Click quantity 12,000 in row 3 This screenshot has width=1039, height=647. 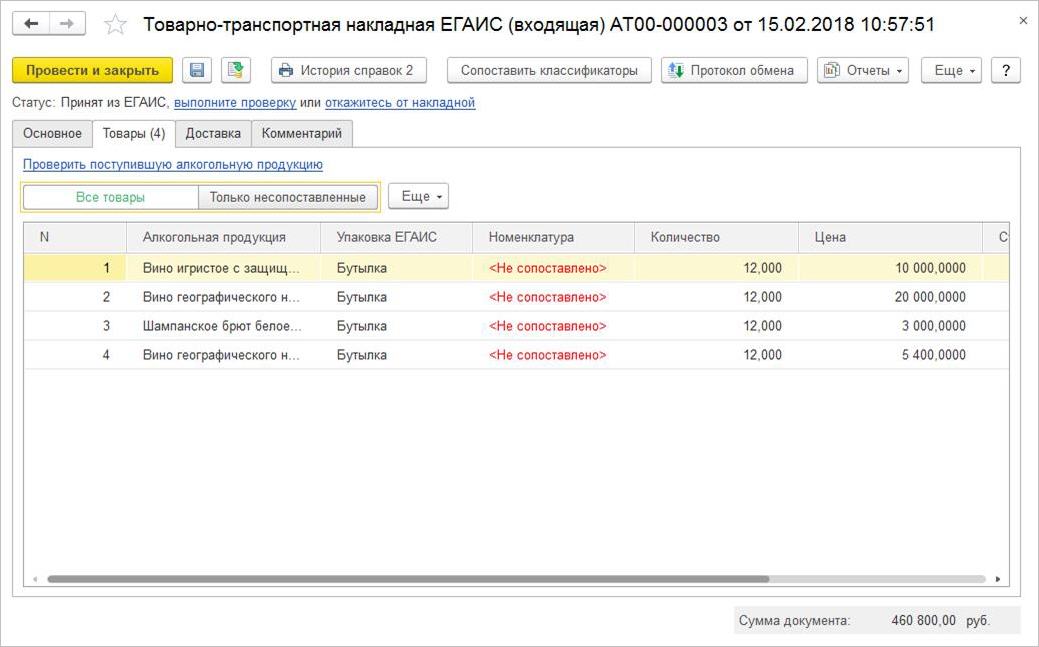click(x=716, y=326)
